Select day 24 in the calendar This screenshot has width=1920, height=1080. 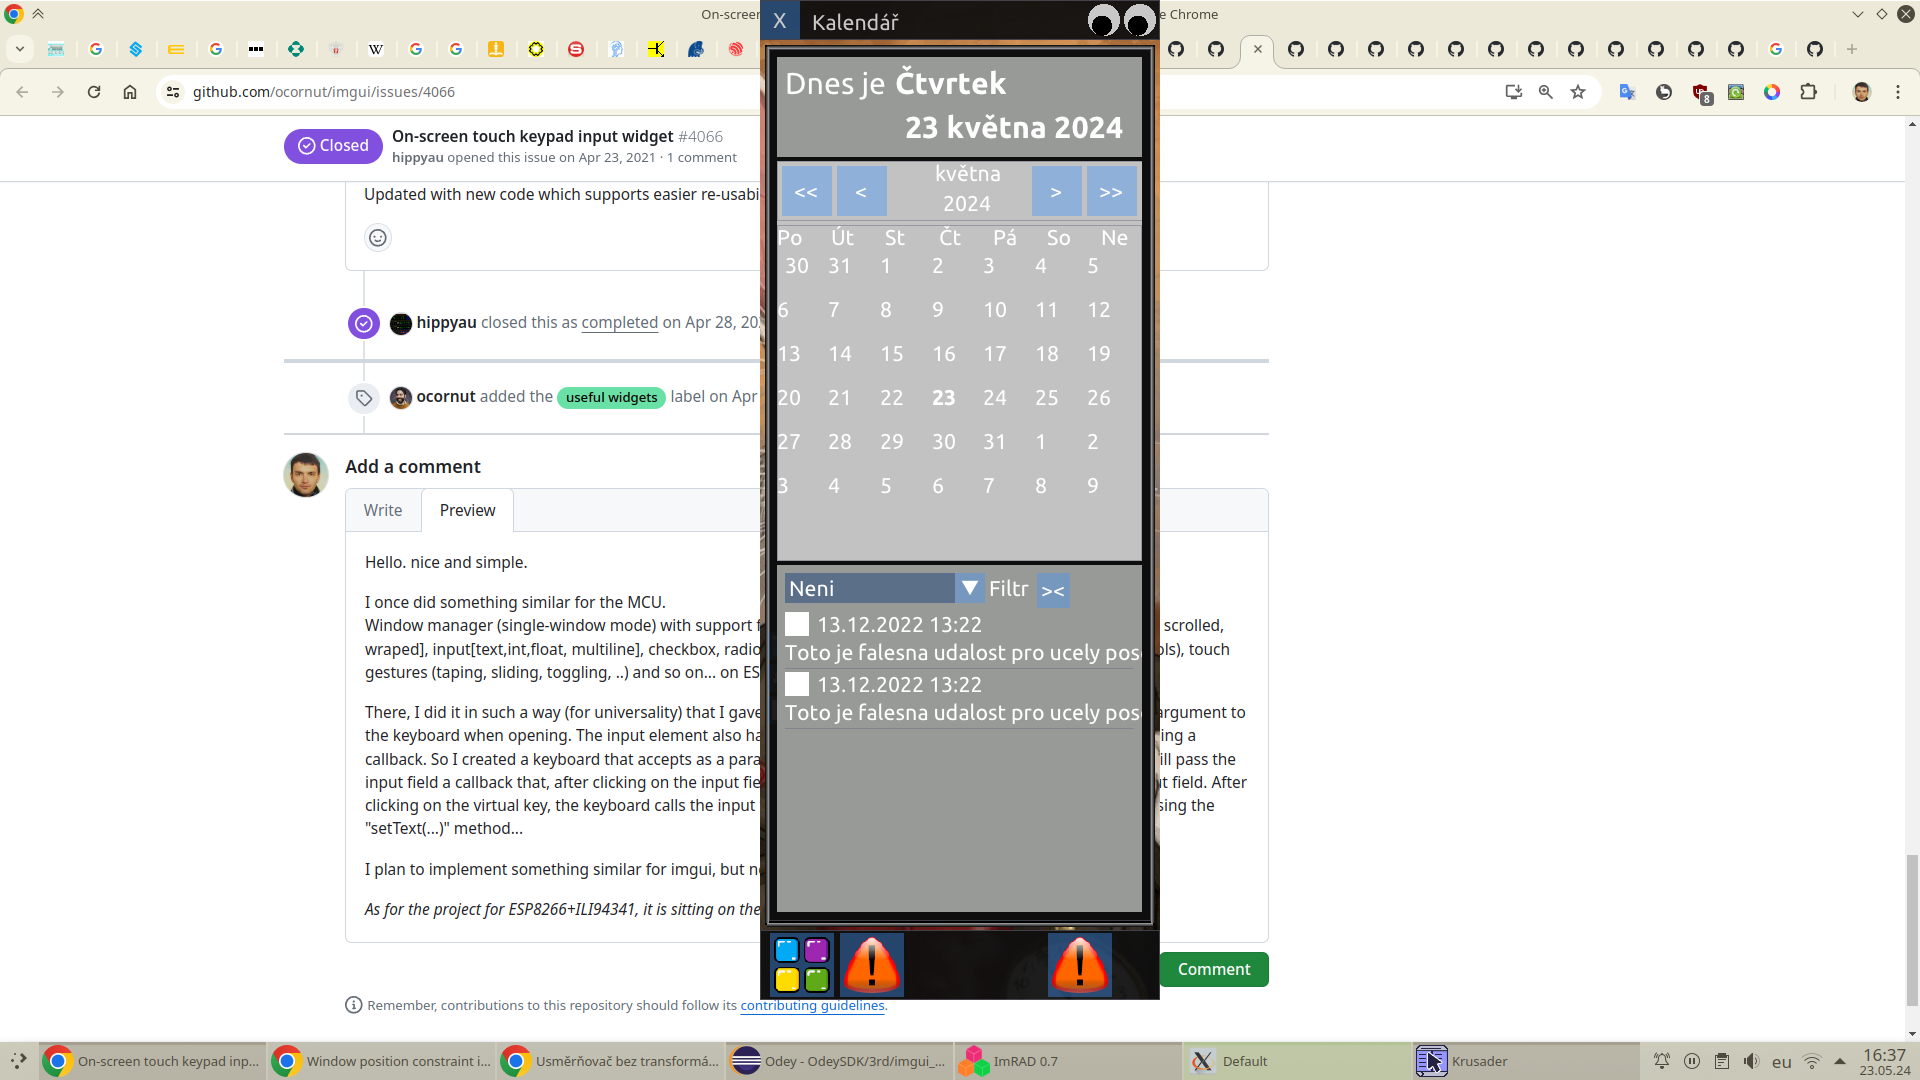coord(994,398)
